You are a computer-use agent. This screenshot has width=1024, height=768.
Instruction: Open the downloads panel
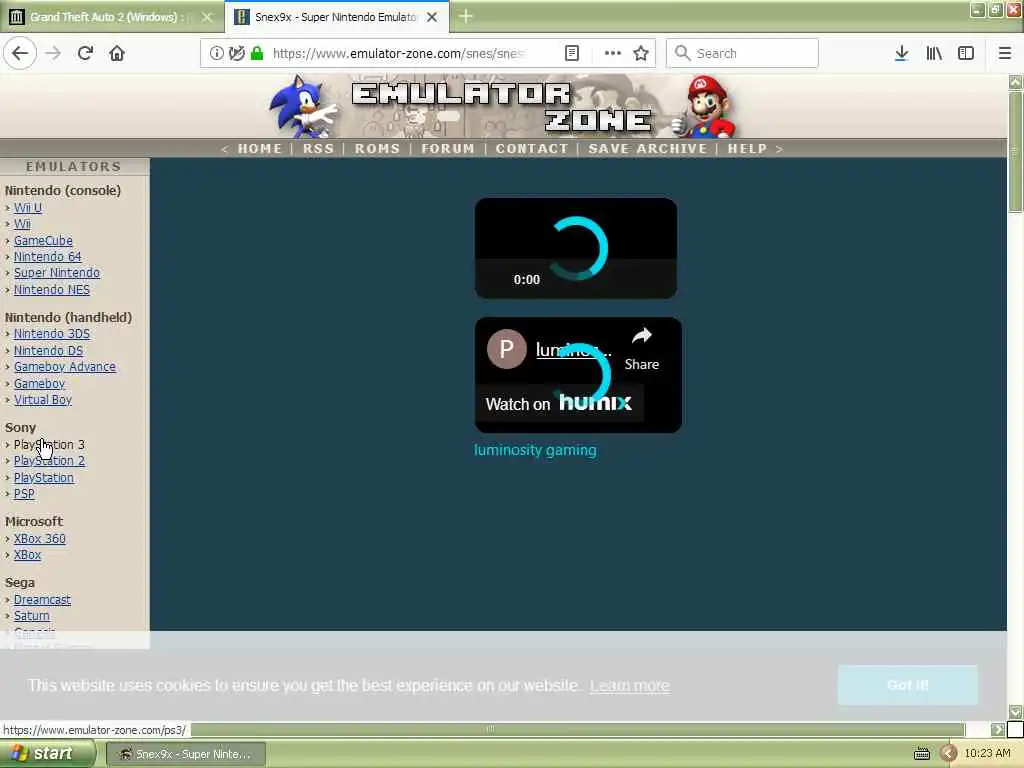[901, 53]
